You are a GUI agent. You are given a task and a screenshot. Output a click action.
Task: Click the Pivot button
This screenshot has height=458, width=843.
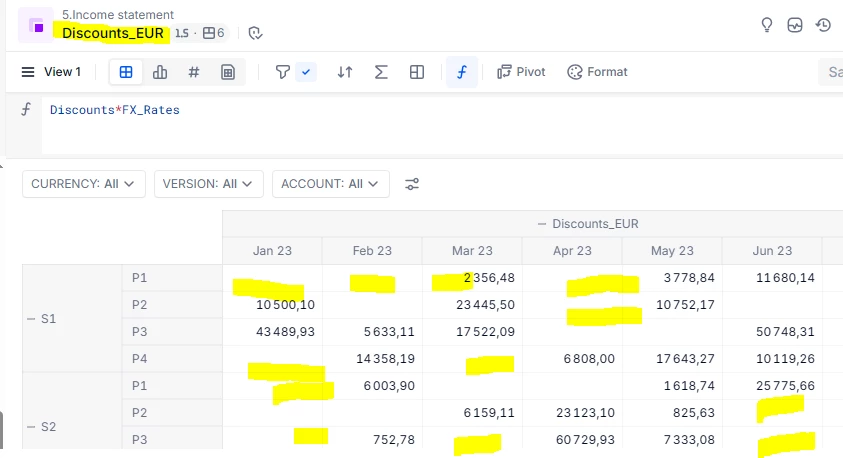click(x=521, y=72)
